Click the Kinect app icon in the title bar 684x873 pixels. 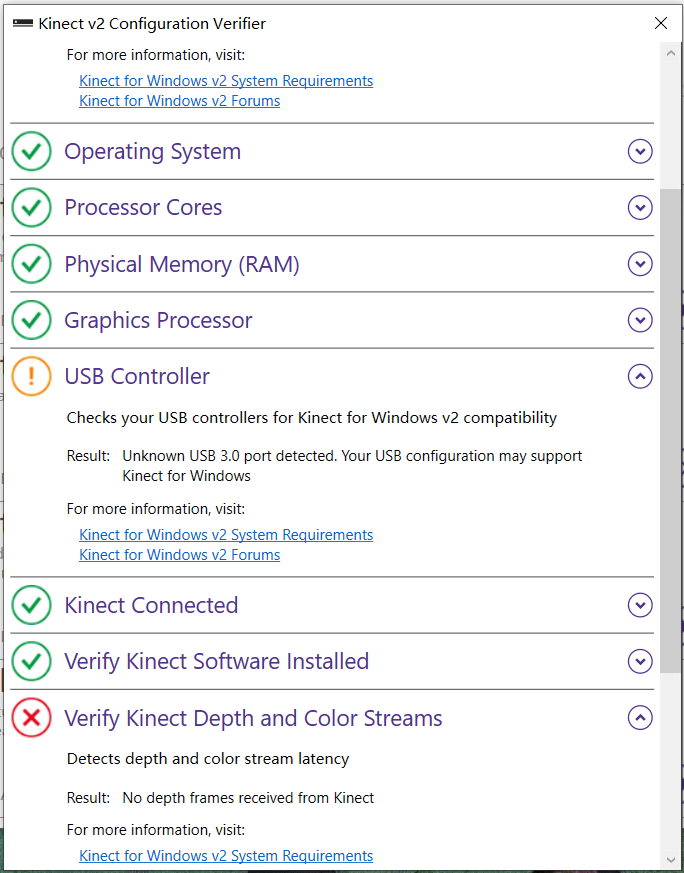point(22,23)
